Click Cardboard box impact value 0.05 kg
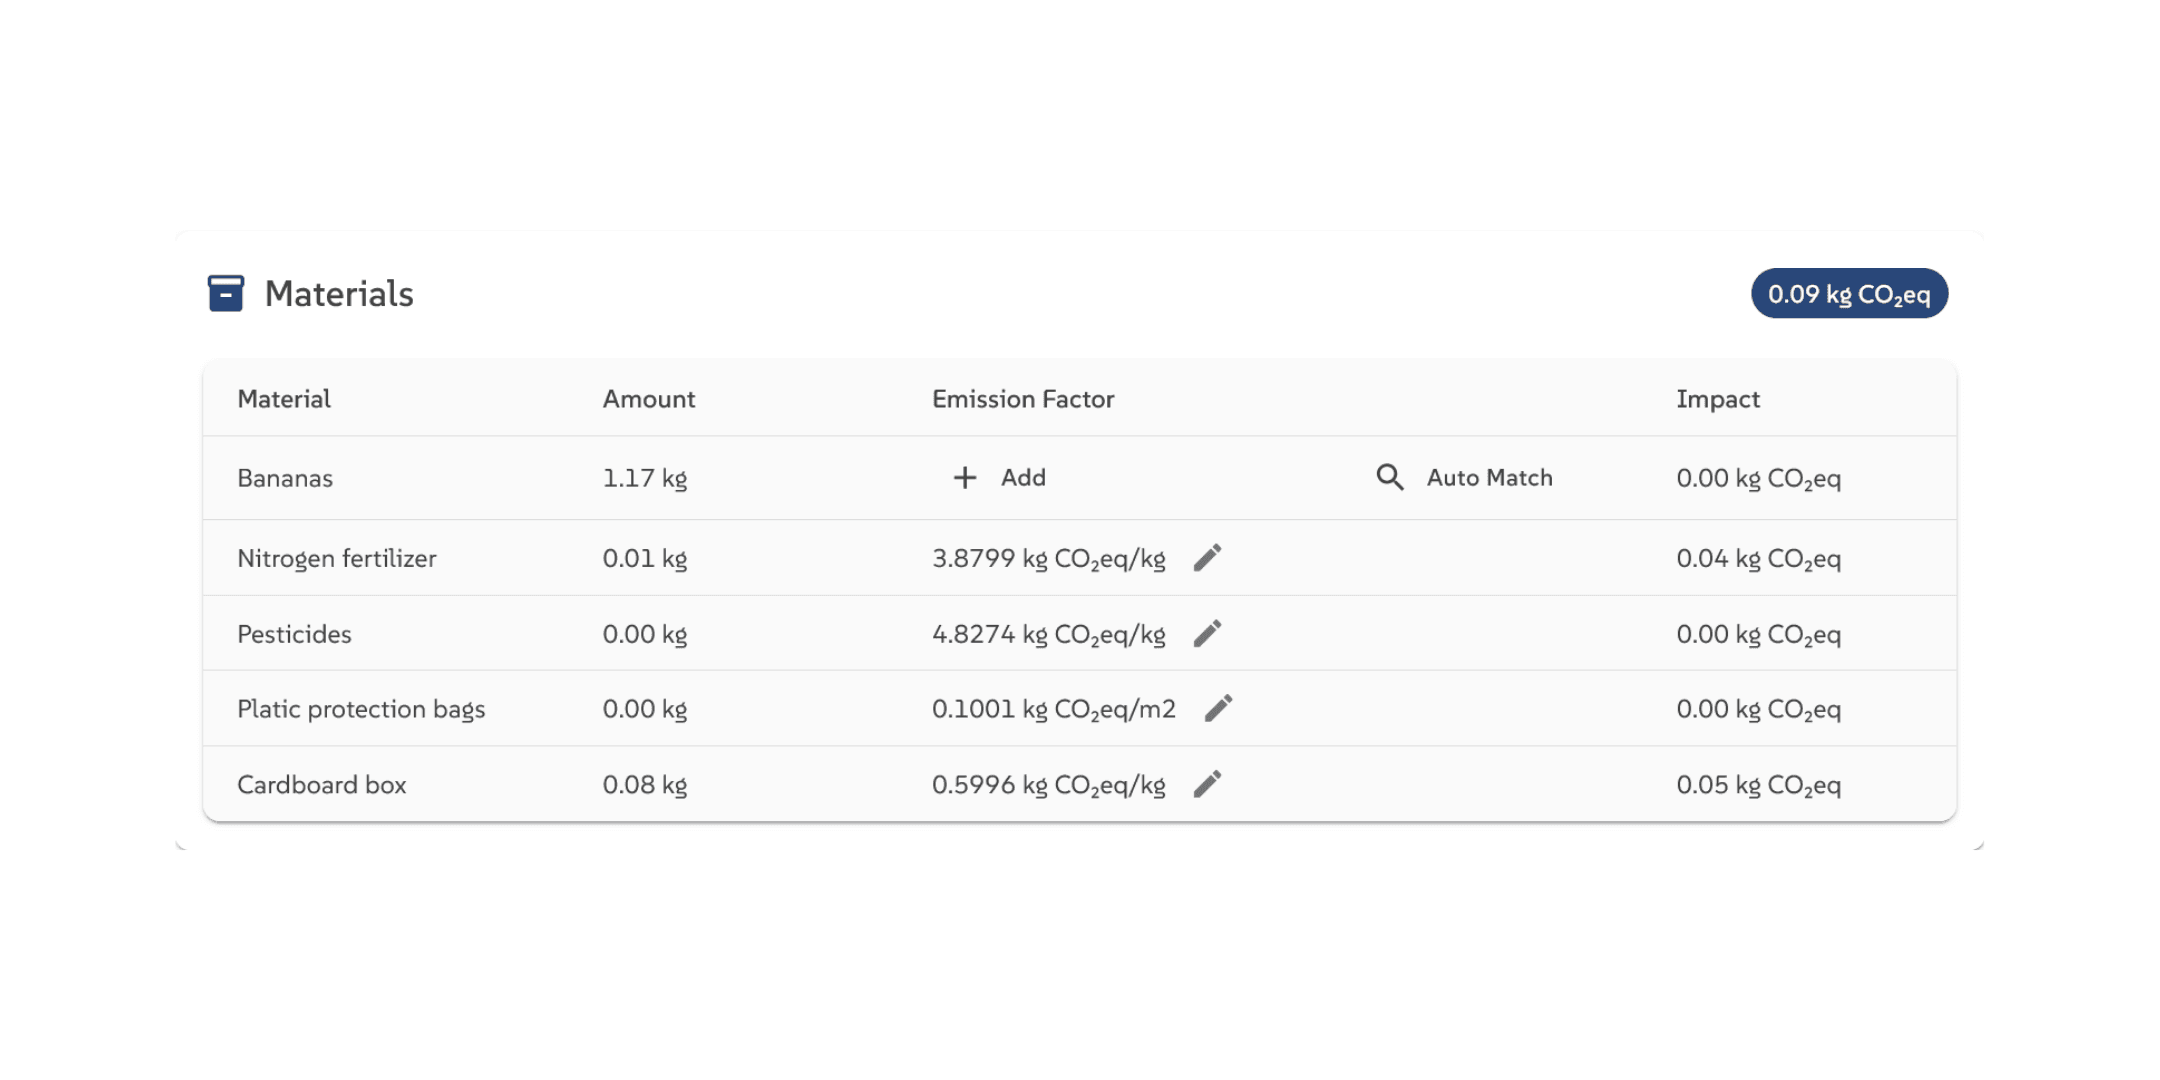Image resolution: width=2160 pixels, height=1080 pixels. tap(1757, 785)
